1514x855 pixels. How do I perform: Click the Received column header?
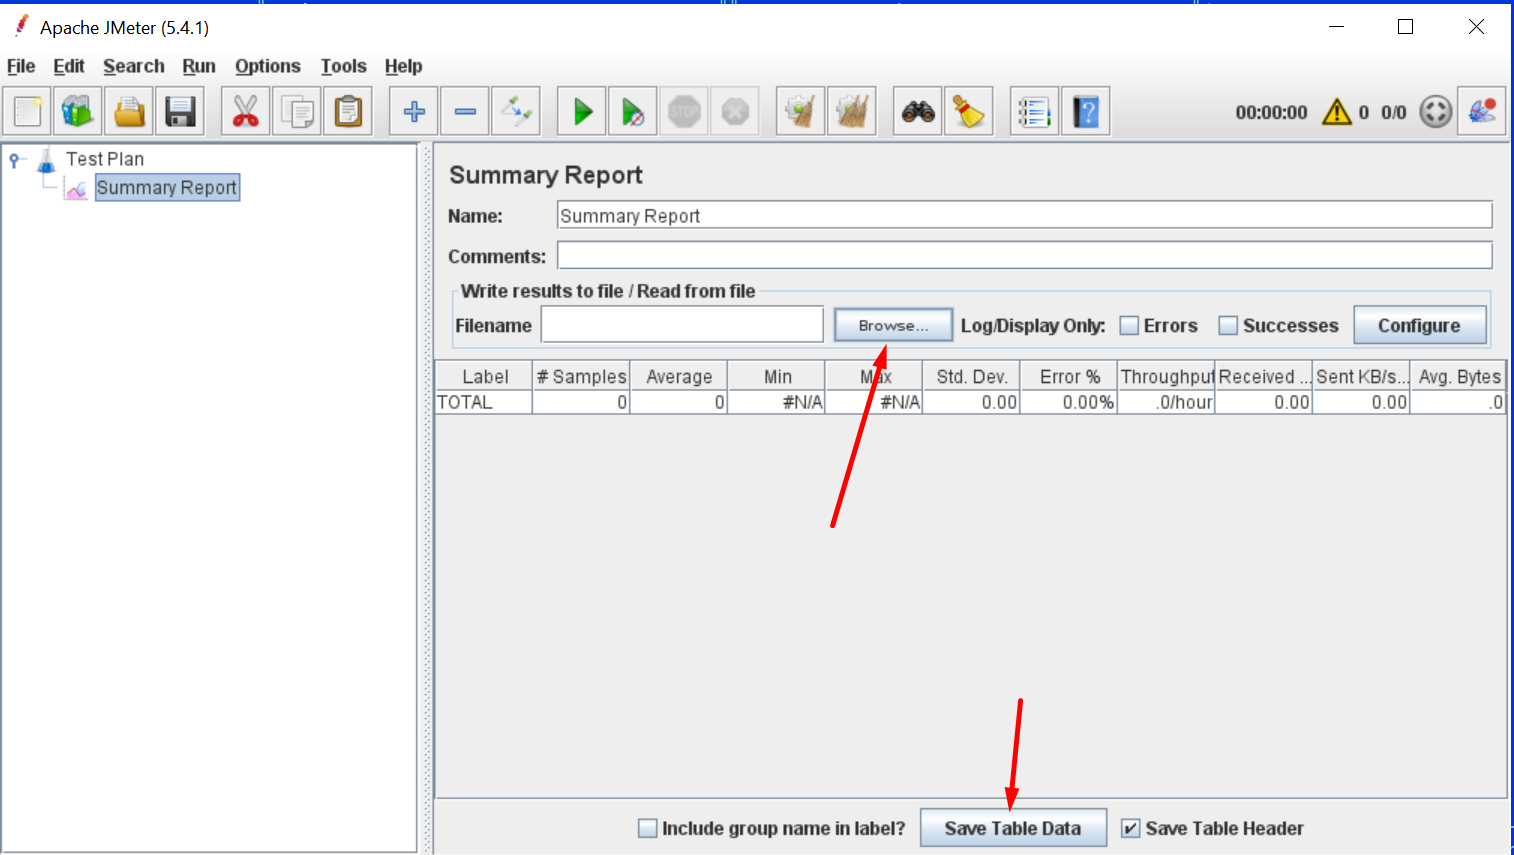tap(1264, 376)
